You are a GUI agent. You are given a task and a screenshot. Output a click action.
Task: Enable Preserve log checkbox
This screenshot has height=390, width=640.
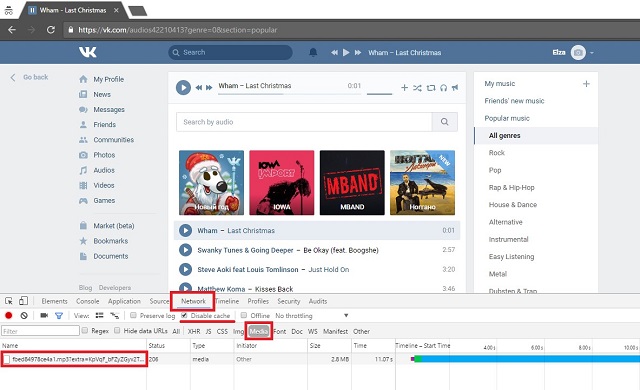(x=133, y=315)
